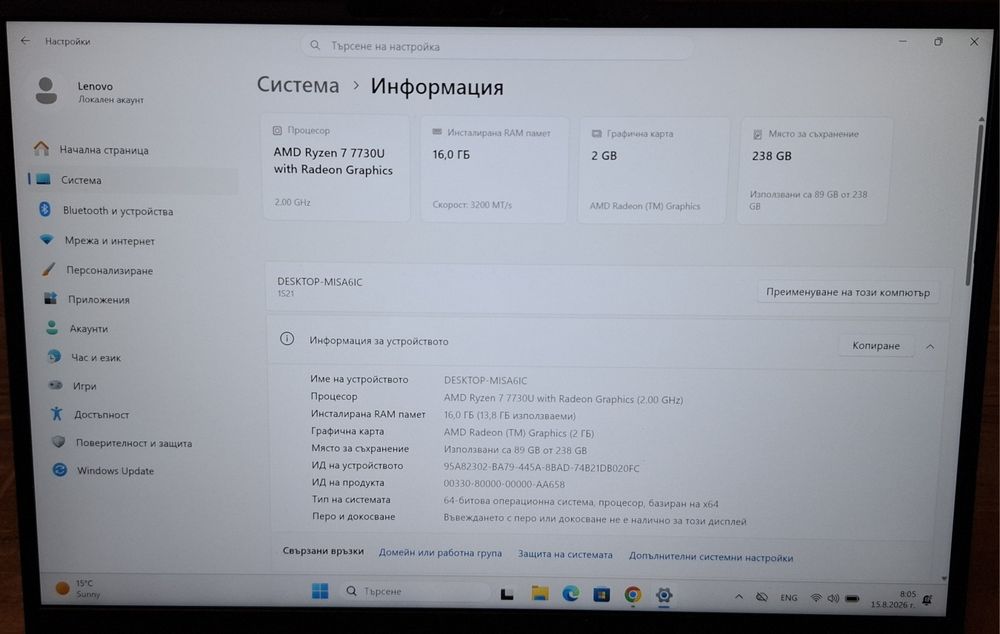
Task: Open Task View on taskbar
Action: 507,594
